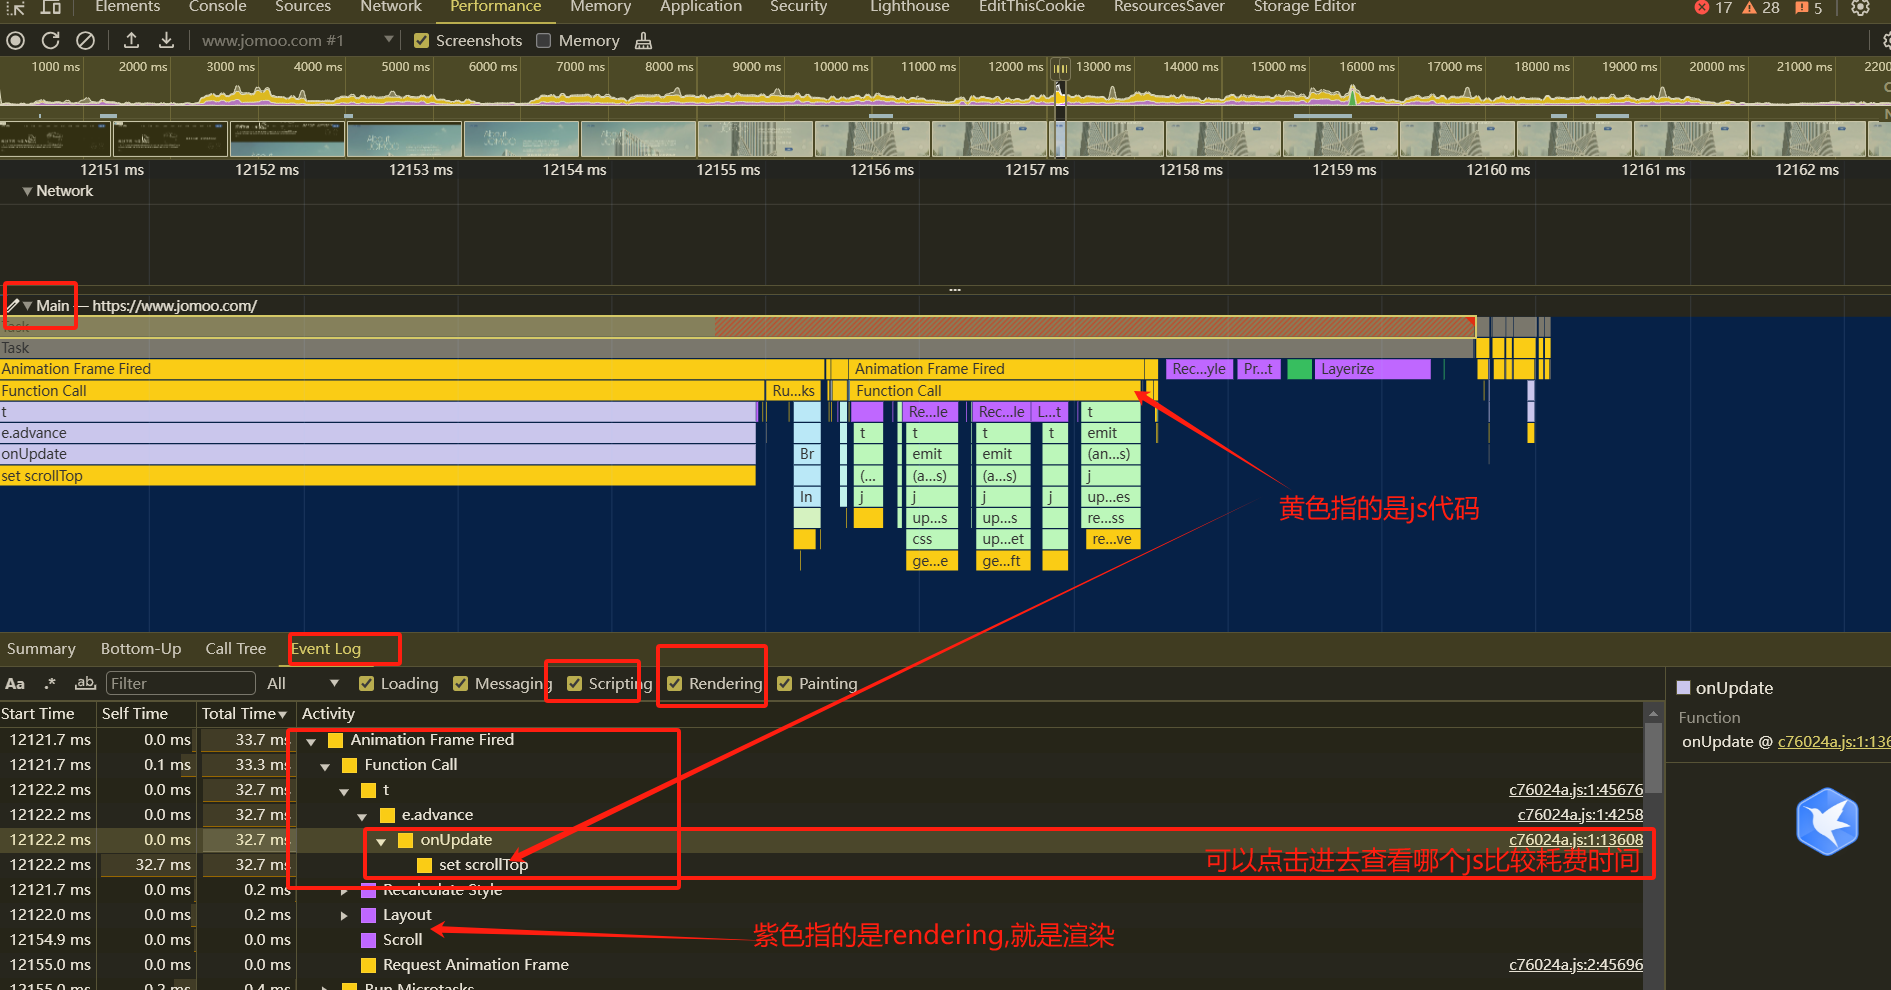Collapse the Animation Frame Fired row
The height and width of the screenshot is (990, 1891).
click(311, 741)
